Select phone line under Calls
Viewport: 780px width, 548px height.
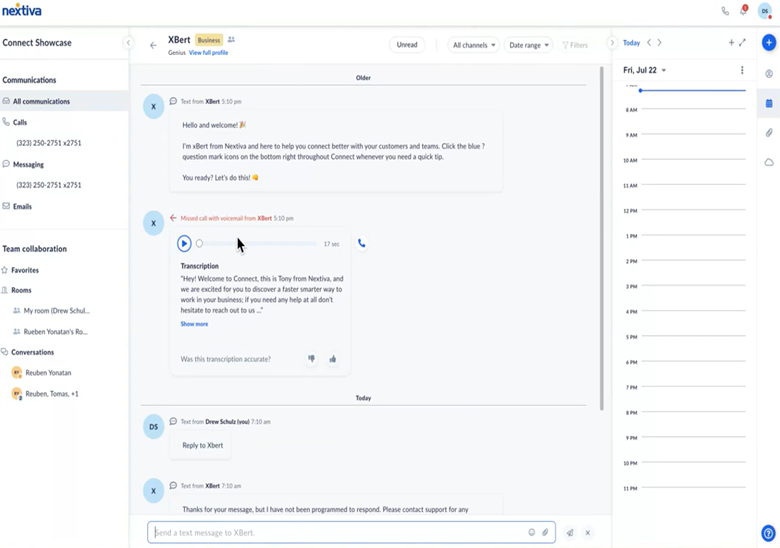click(49, 143)
